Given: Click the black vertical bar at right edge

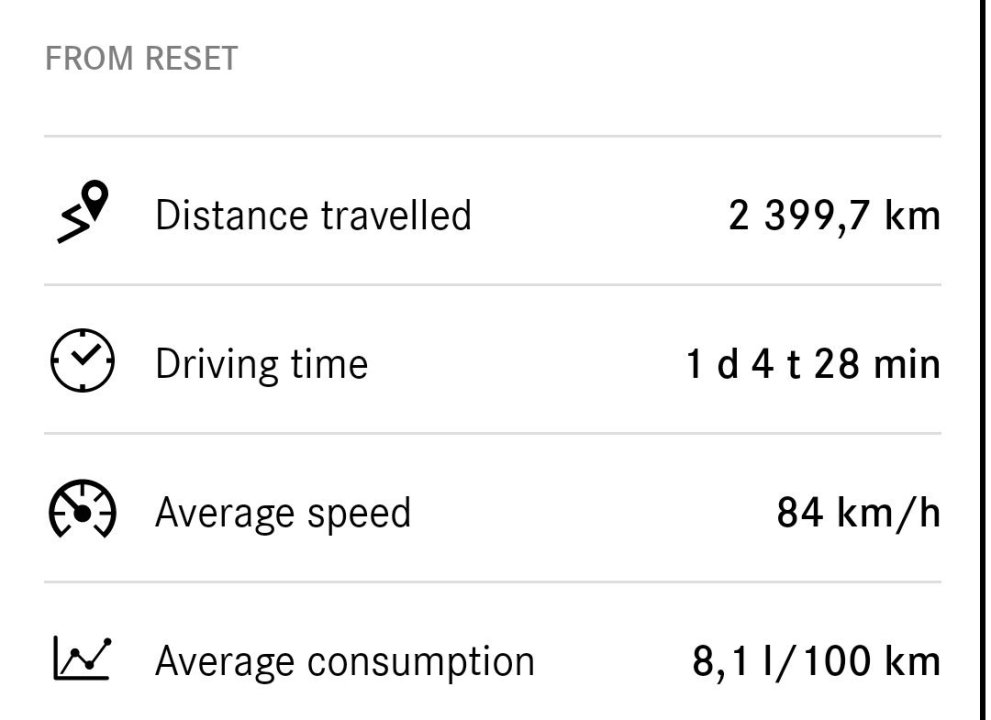Looking at the screenshot, I should point(981,360).
